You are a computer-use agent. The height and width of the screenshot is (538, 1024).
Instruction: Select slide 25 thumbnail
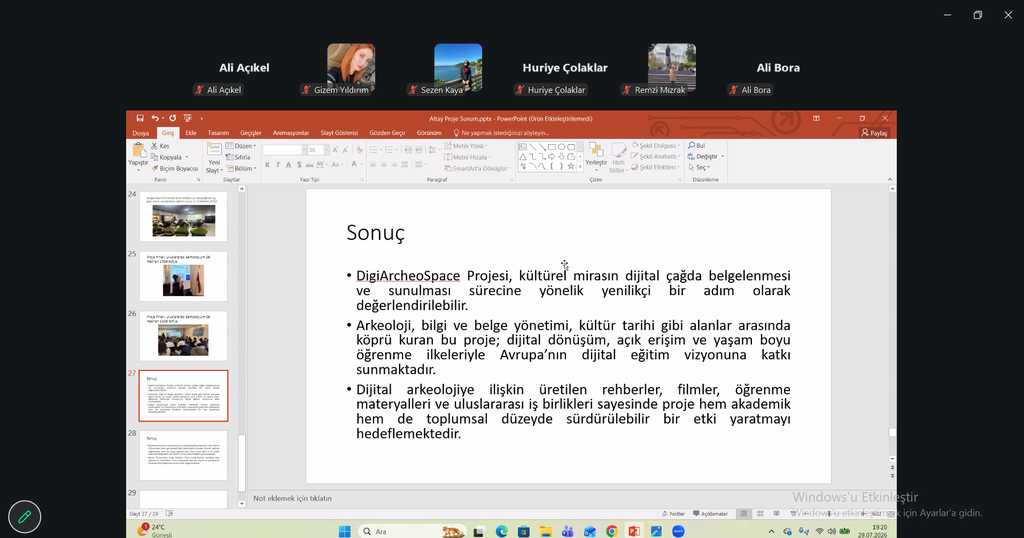pos(184,276)
